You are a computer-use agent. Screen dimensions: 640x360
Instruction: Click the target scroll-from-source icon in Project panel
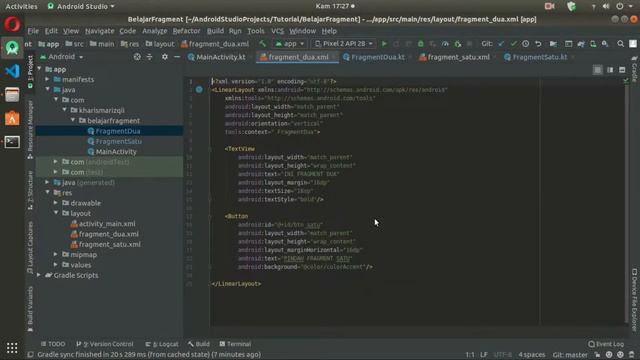[137, 57]
